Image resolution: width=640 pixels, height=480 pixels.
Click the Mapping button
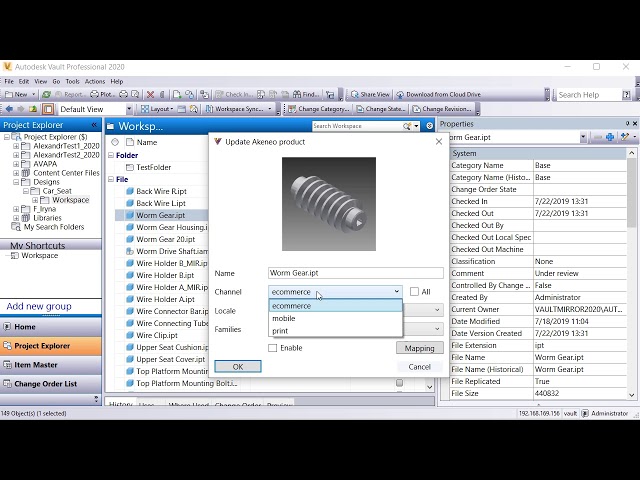click(420, 348)
